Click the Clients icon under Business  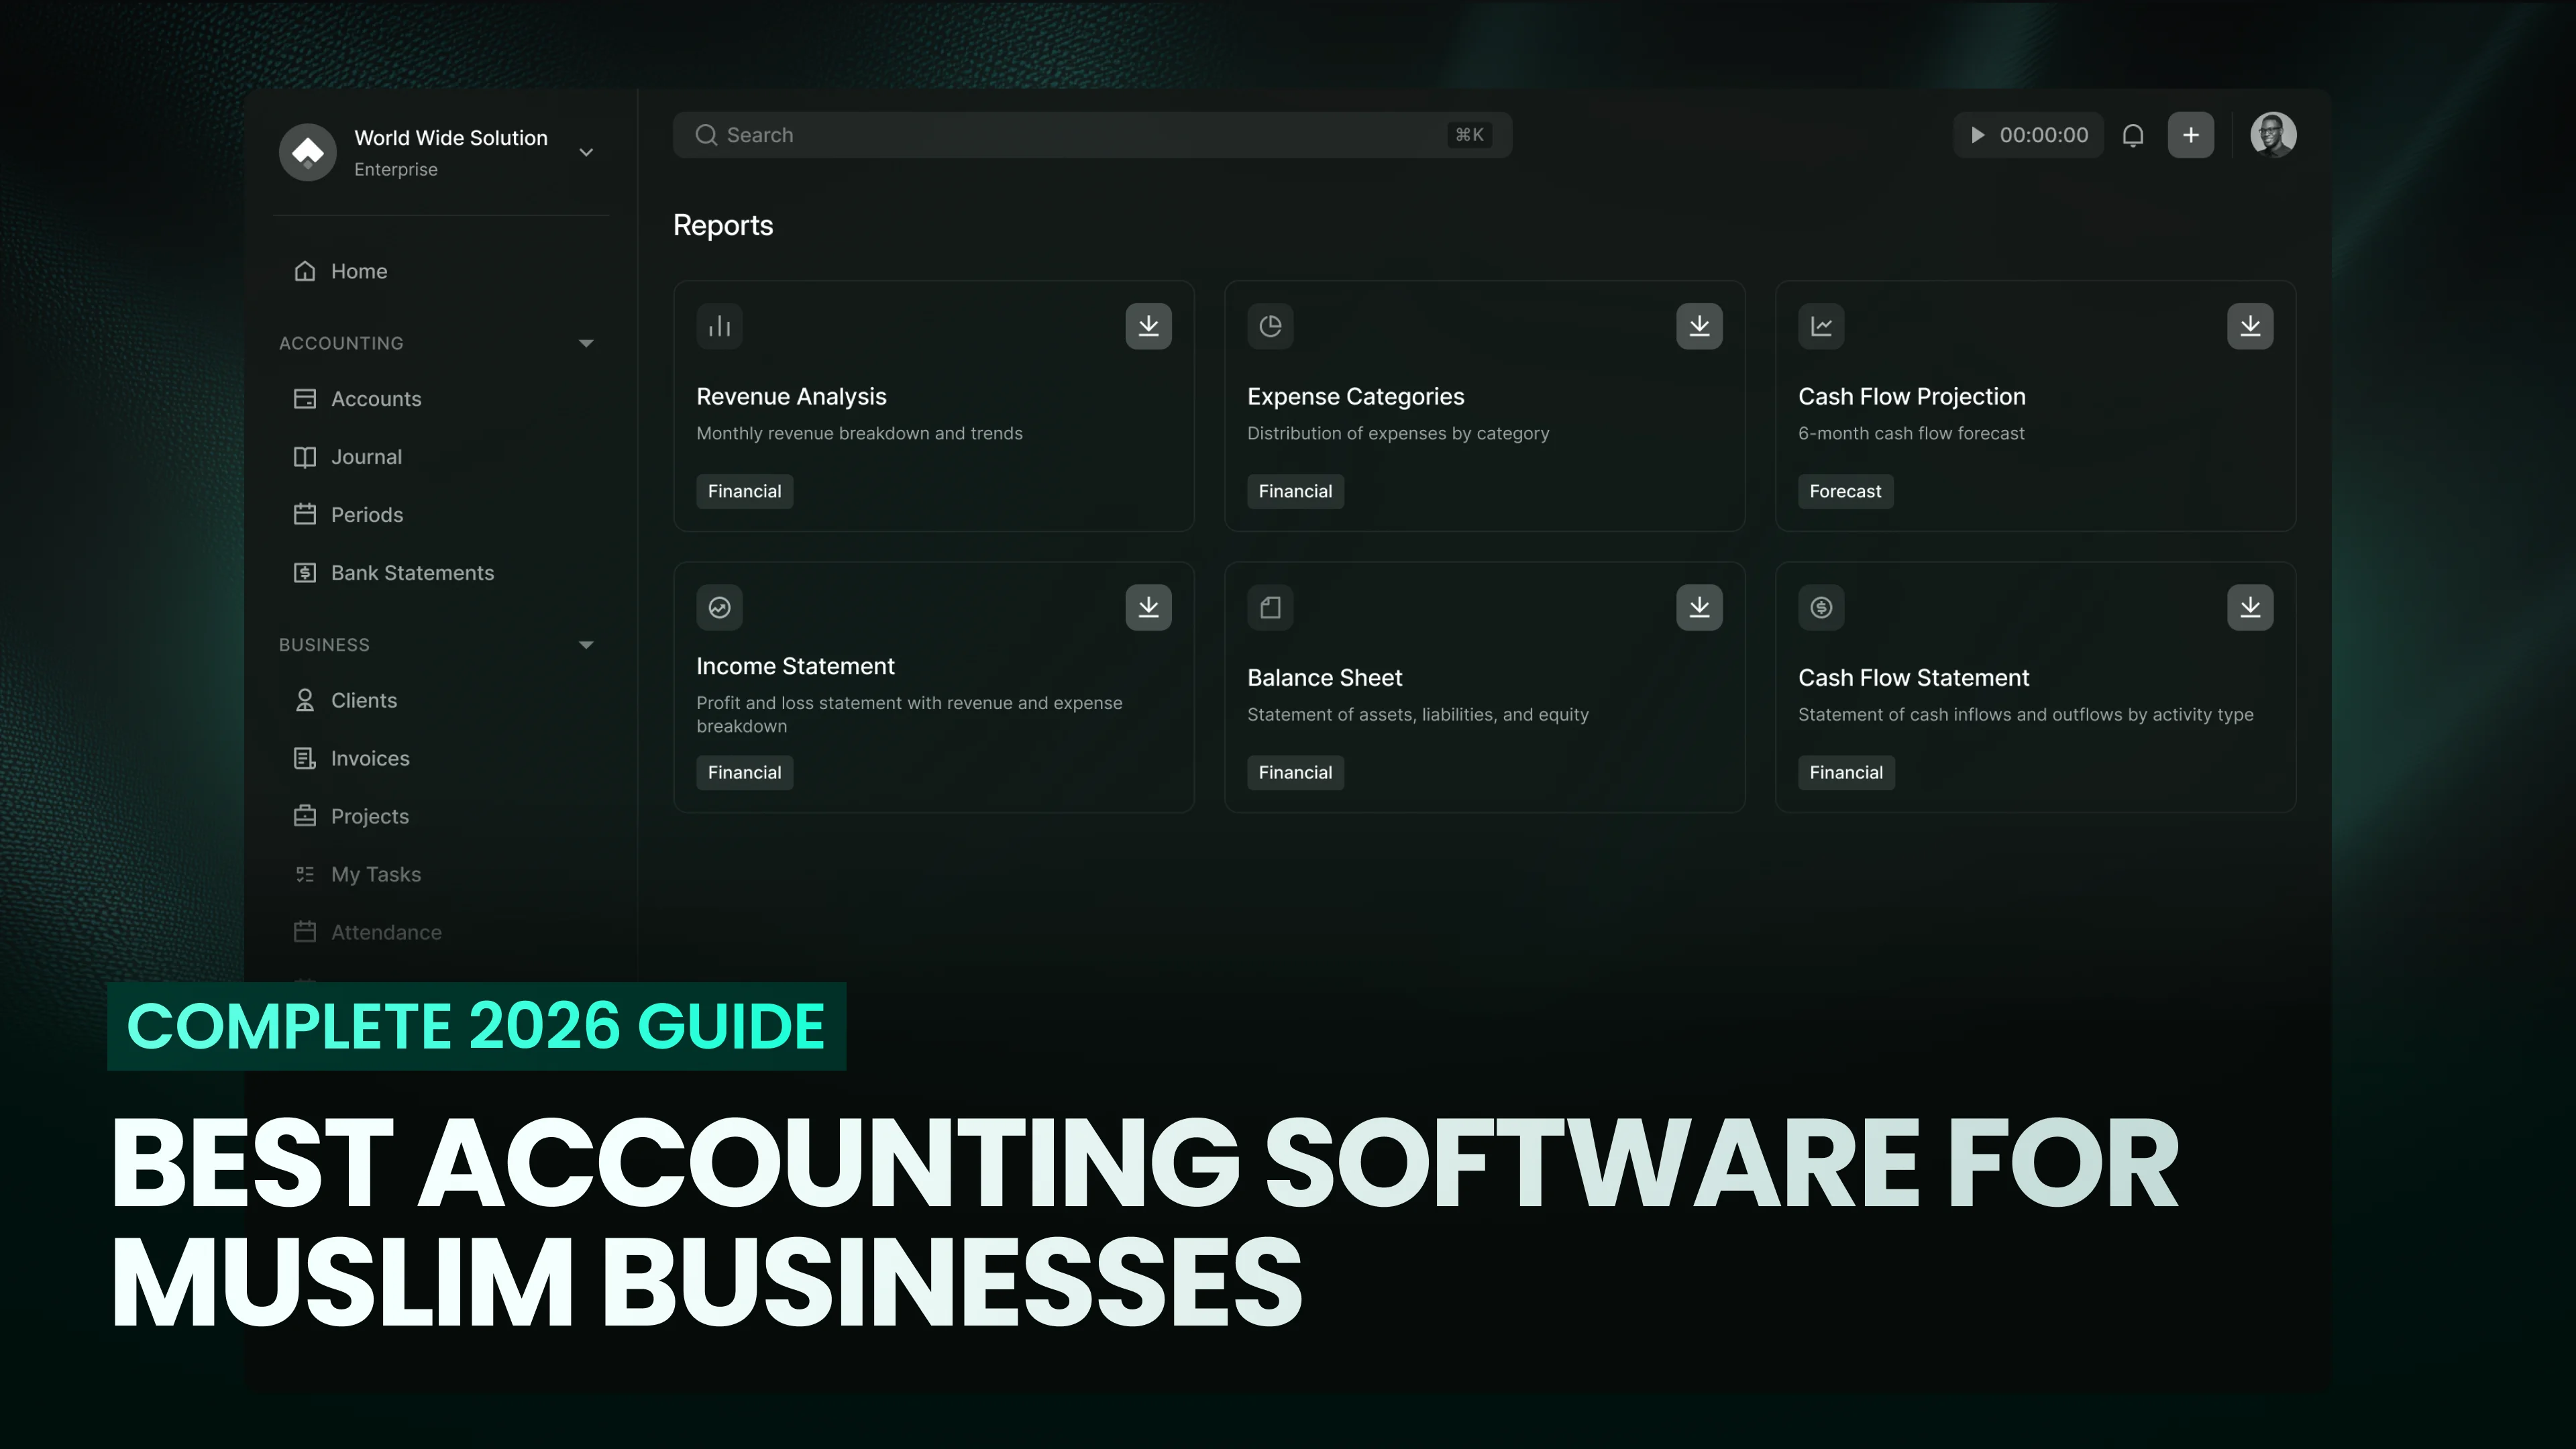[x=306, y=700]
